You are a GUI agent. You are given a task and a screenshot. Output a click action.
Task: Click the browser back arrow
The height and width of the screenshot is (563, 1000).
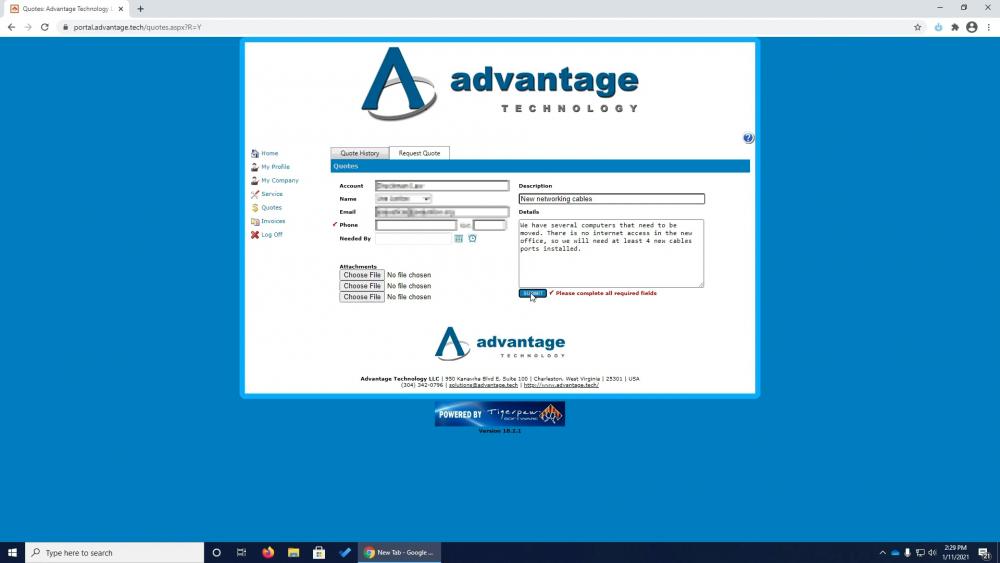click(11, 27)
